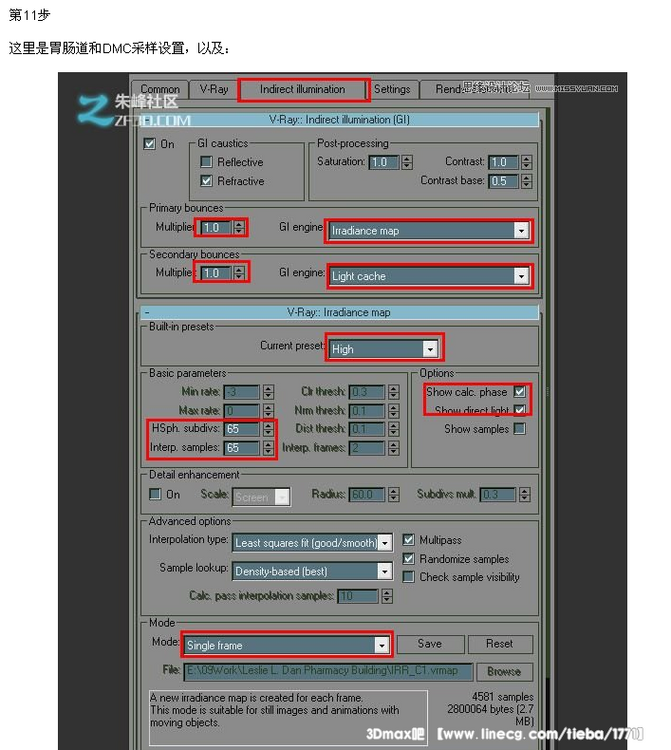This screenshot has width=671, height=750.
Task: Adjust Clr thresh spinner arrows
Action: [x=394, y=392]
